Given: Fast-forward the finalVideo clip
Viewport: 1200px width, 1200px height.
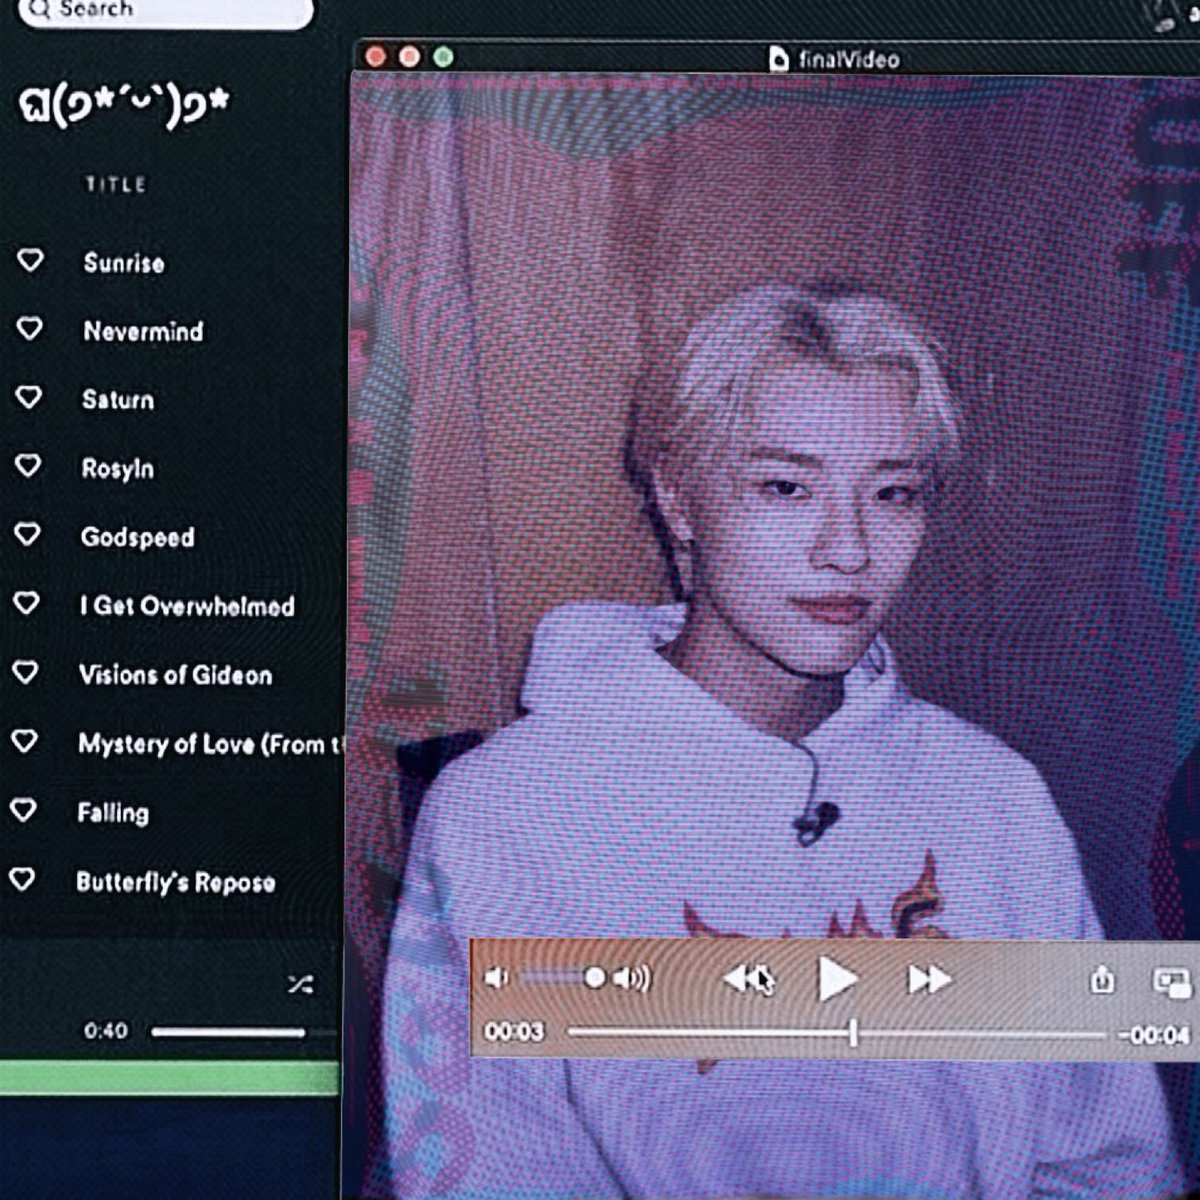Looking at the screenshot, I should pyautogui.click(x=929, y=979).
